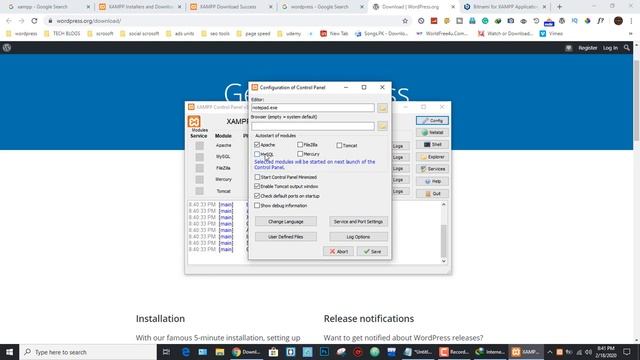640x360 pixels.
Task: Open User Defined Files
Action: point(286,237)
